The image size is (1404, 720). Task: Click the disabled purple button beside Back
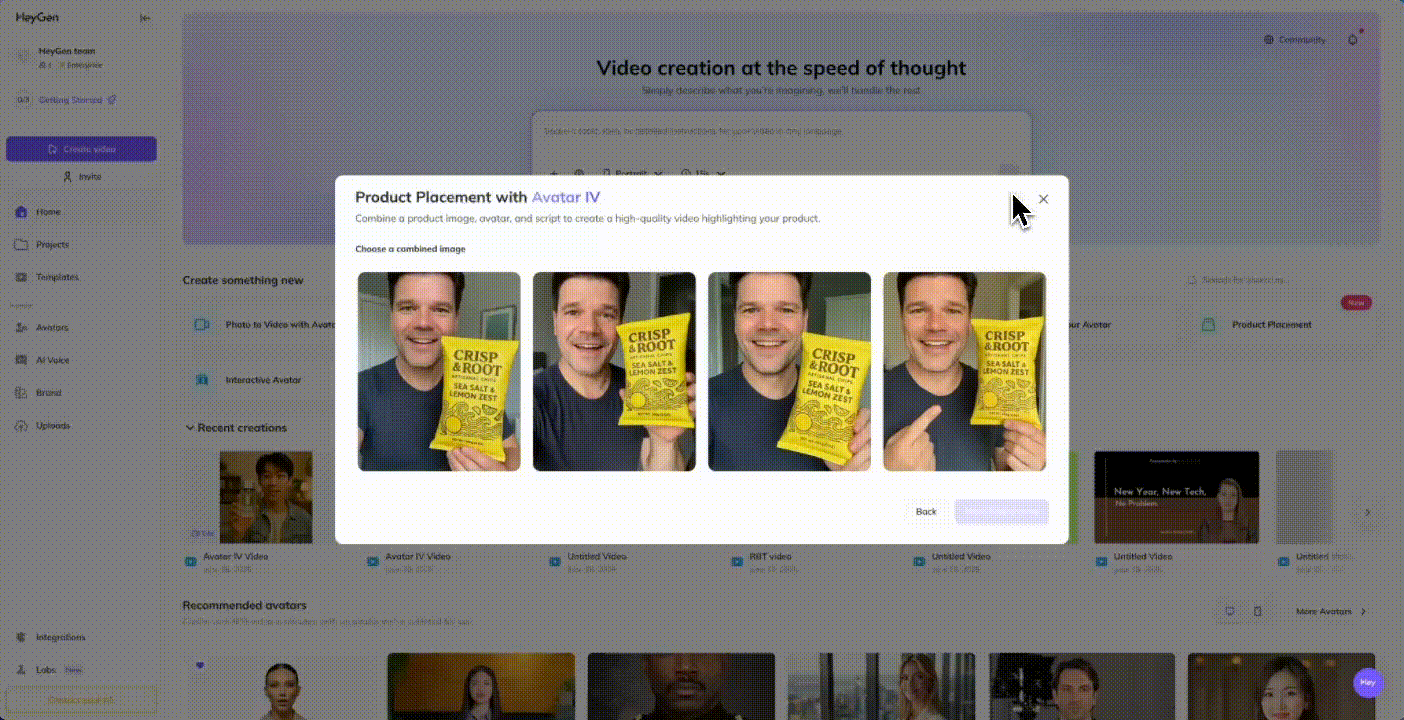(x=1001, y=511)
